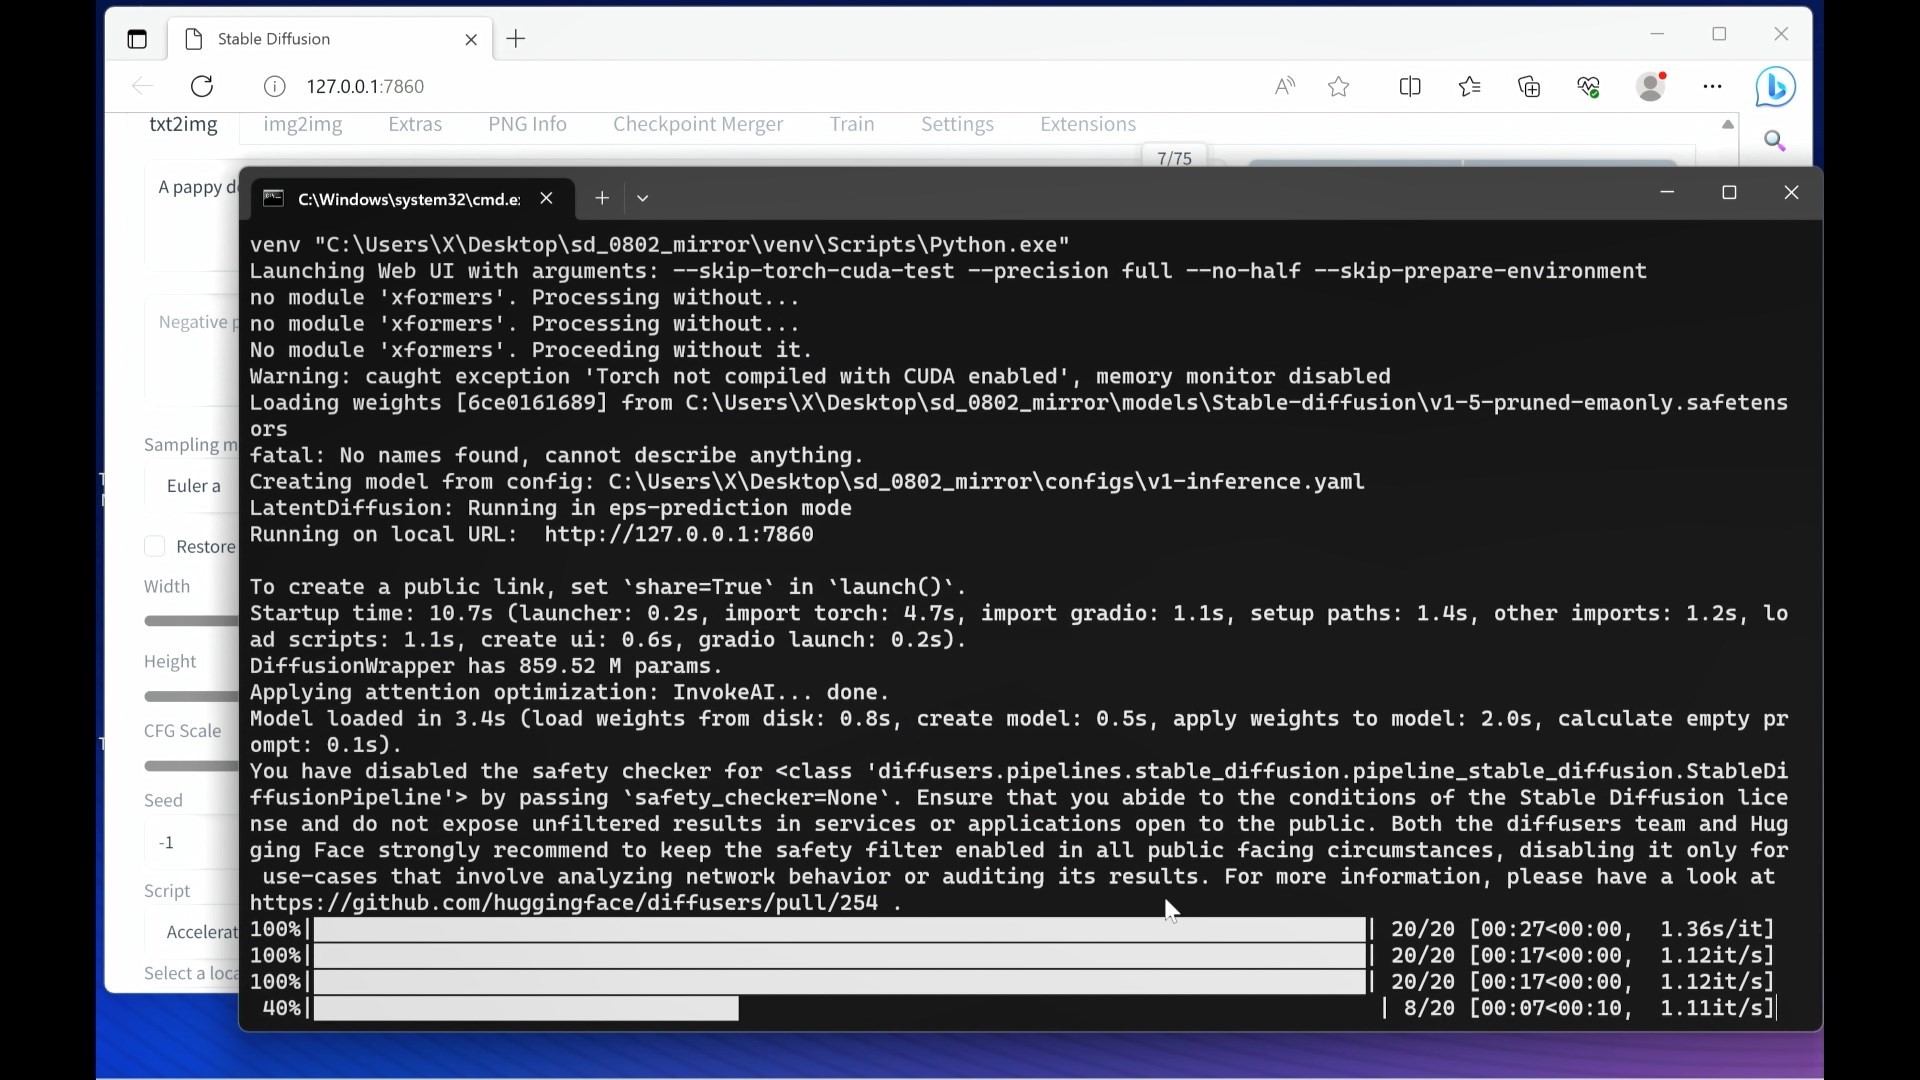Open the Settings tab in web UI
This screenshot has height=1080, width=1920.
coord(957,124)
